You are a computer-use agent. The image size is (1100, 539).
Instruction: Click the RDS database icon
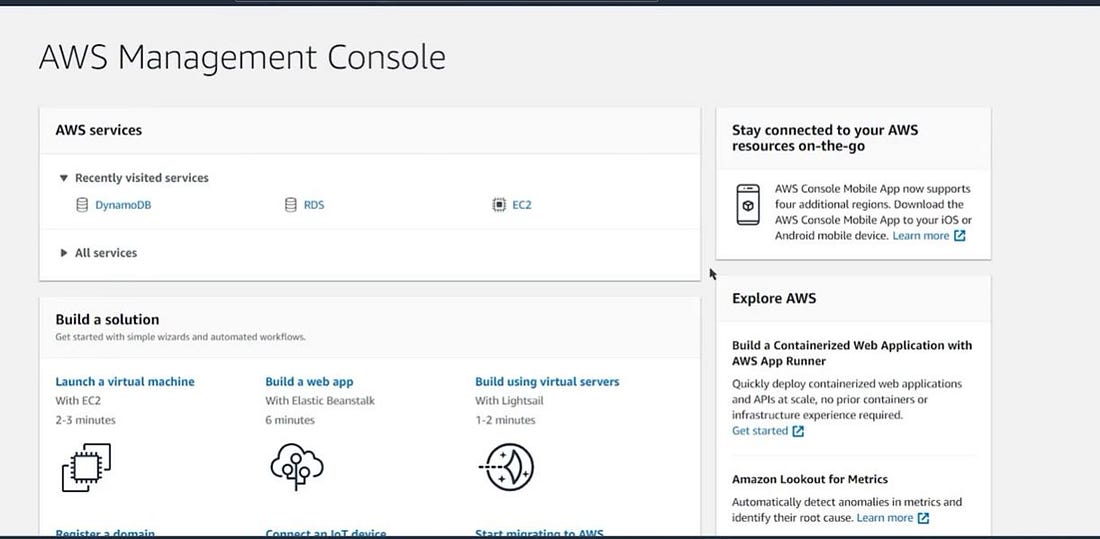coord(290,205)
